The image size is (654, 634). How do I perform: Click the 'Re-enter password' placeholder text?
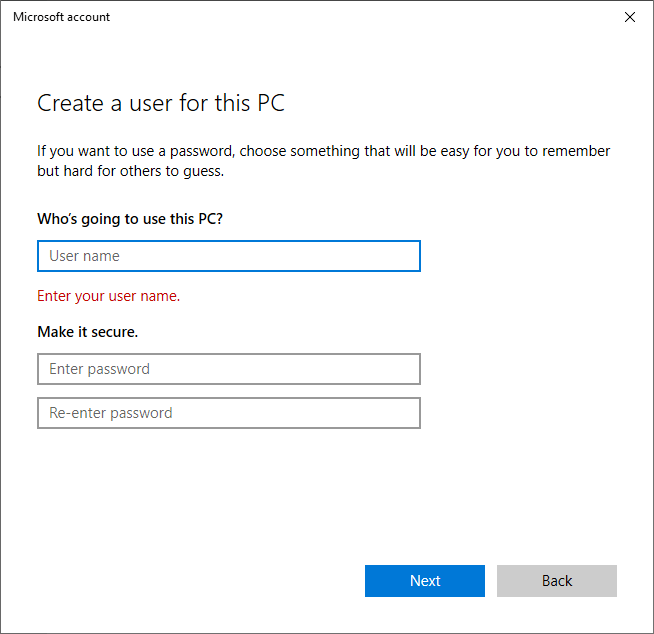click(110, 413)
